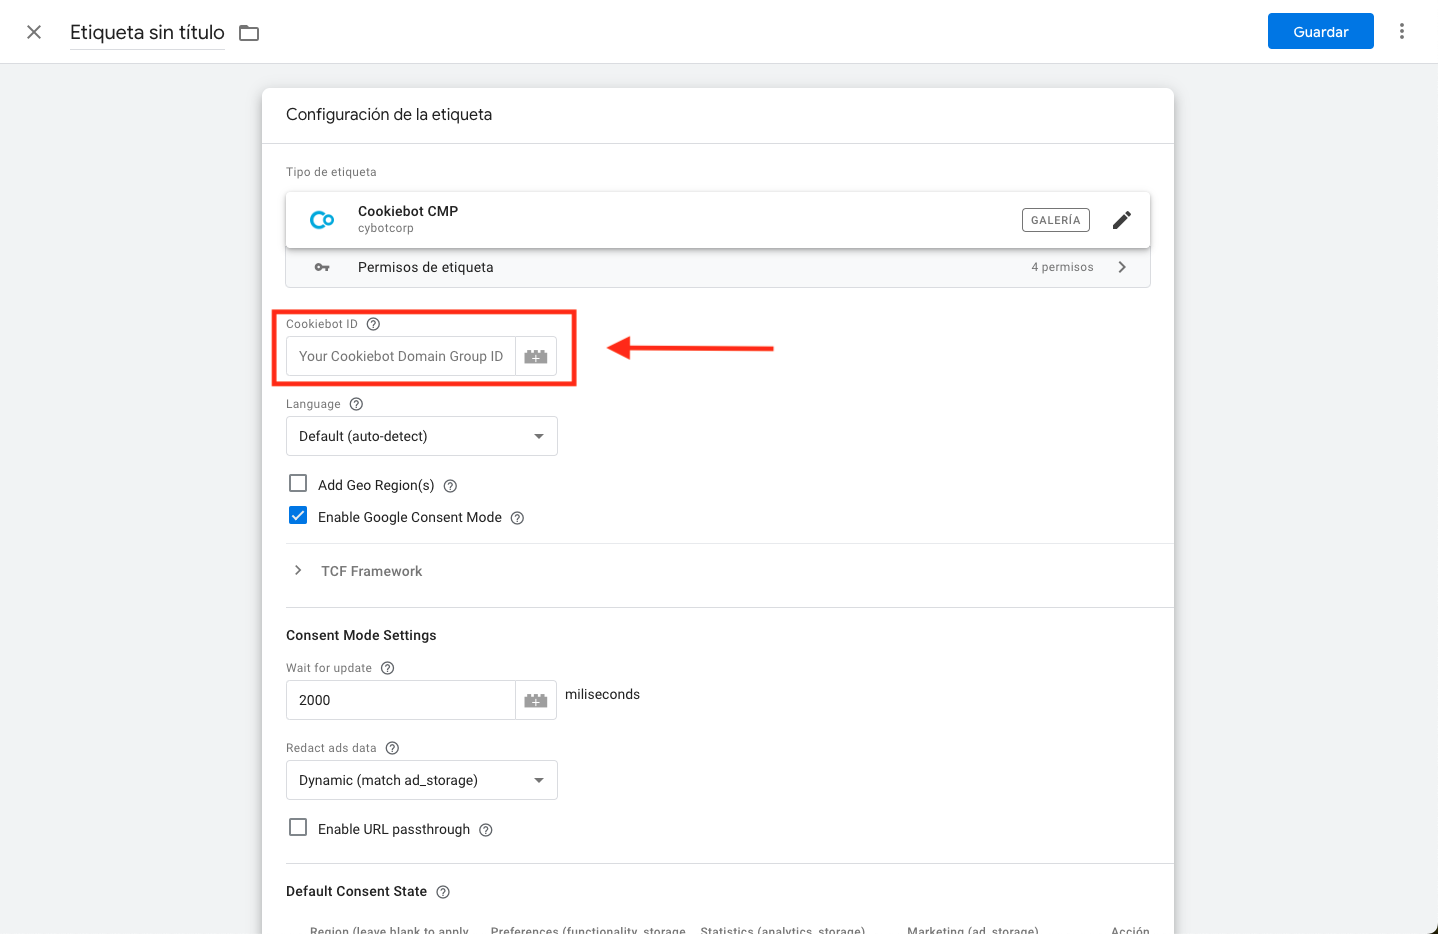Open the Language dropdown
The width and height of the screenshot is (1438, 934).
tap(421, 435)
